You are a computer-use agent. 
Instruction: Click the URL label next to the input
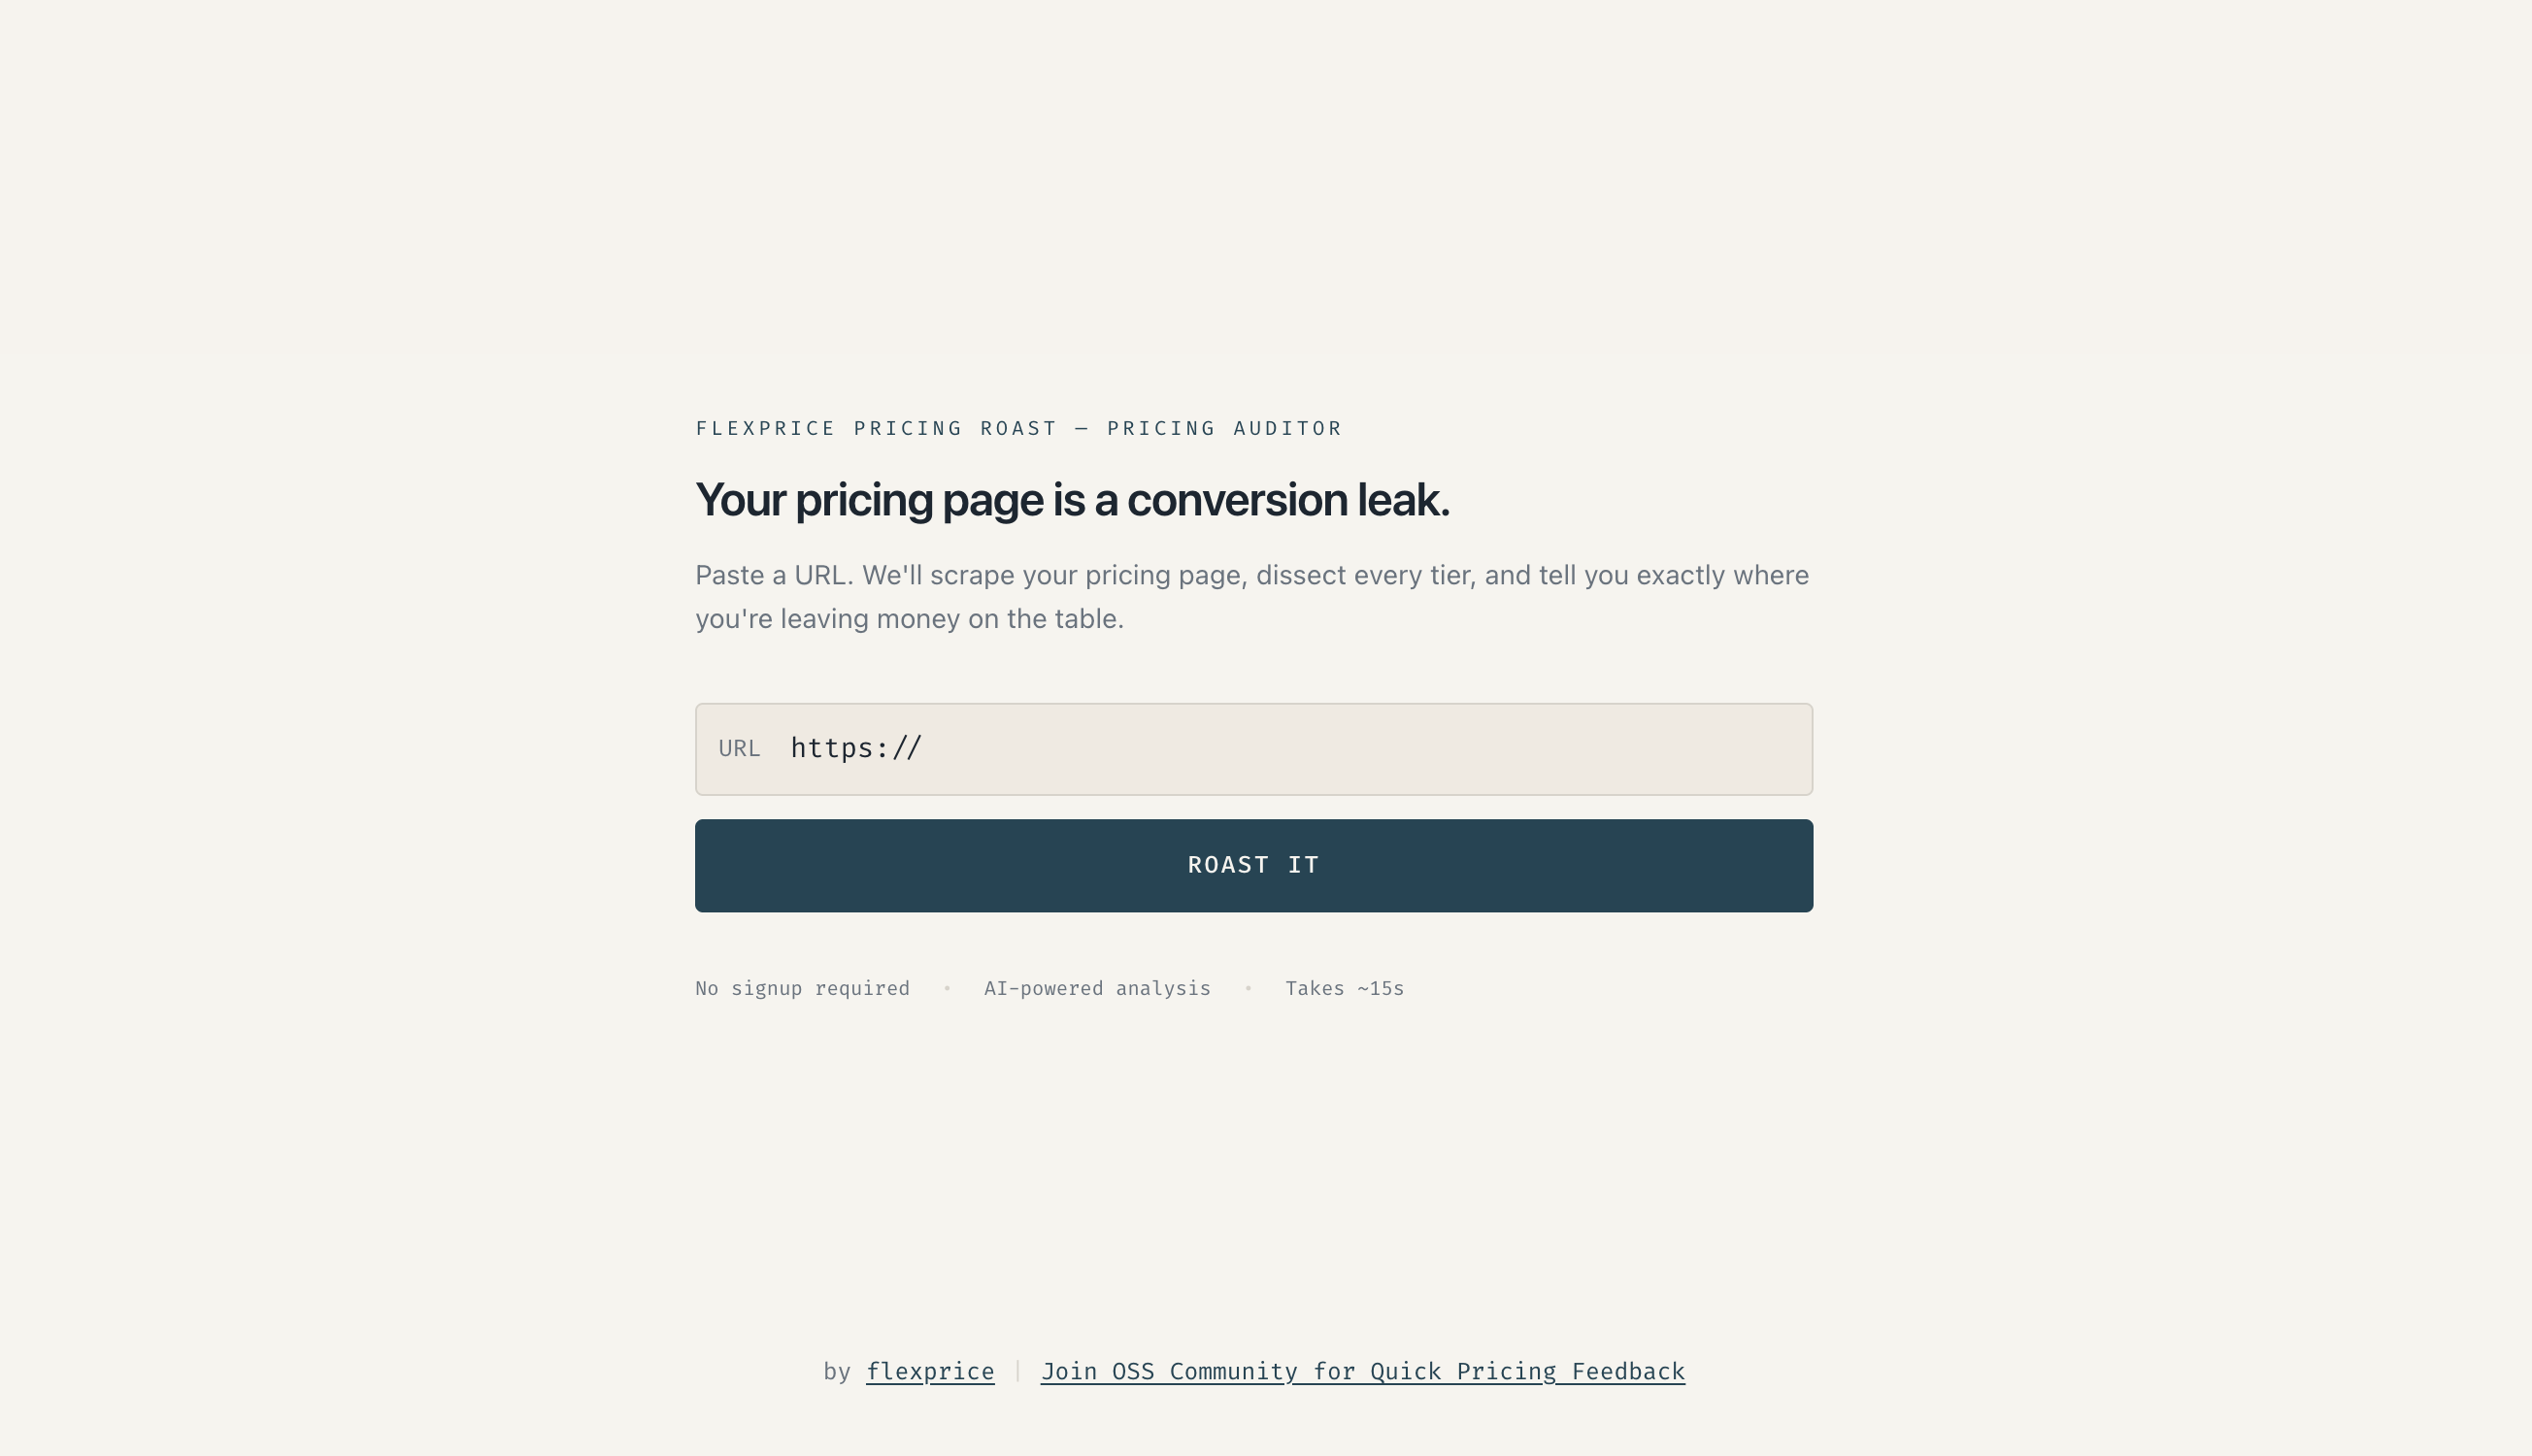click(x=740, y=748)
